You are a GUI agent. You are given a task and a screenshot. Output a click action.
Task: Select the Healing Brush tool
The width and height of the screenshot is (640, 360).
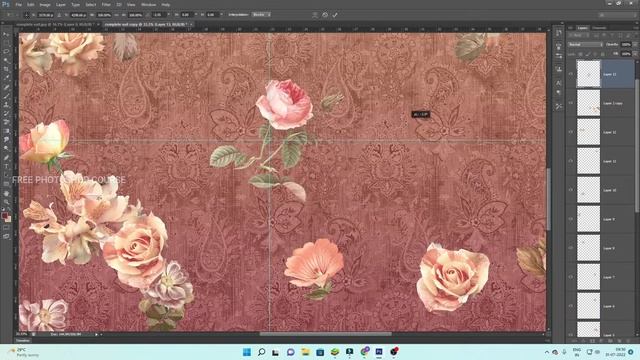tap(6, 87)
